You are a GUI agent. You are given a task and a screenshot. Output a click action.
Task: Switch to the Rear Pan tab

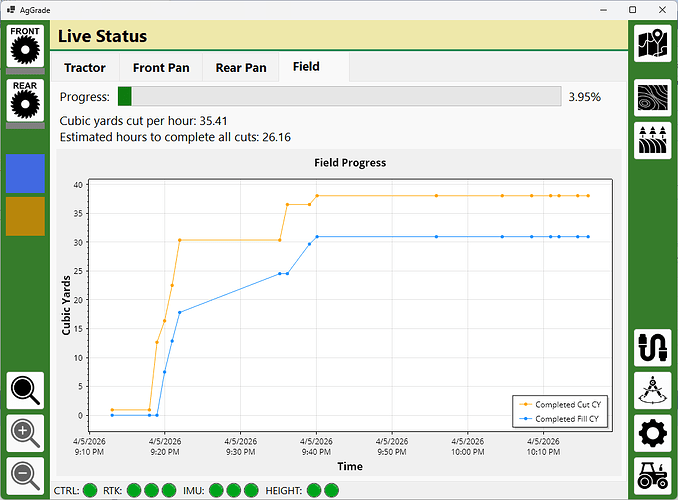[x=241, y=68]
